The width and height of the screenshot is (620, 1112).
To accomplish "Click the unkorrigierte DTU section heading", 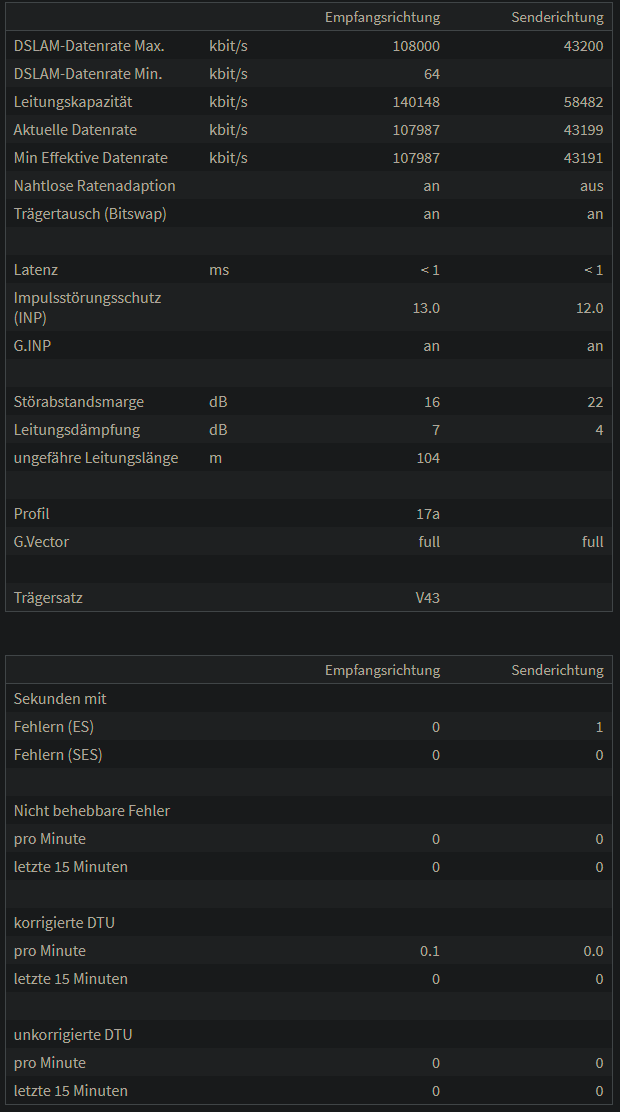I will 73,1035.
